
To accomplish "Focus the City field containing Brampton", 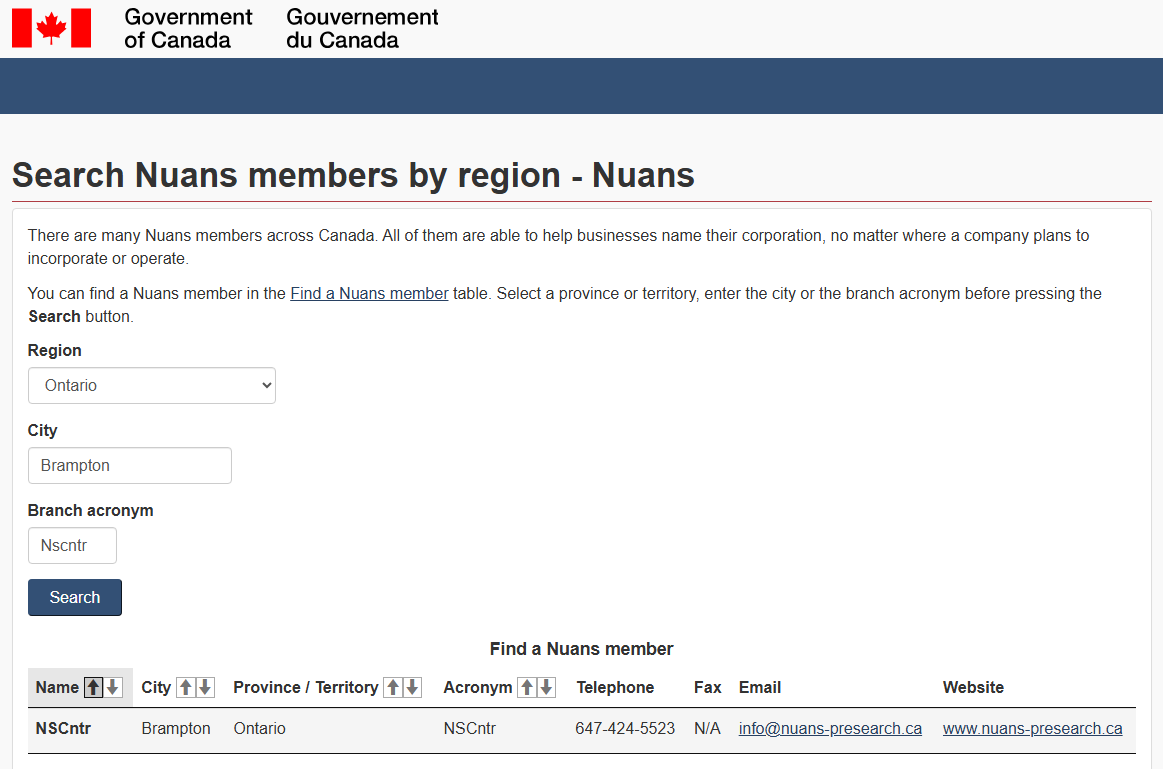I will 130,466.
